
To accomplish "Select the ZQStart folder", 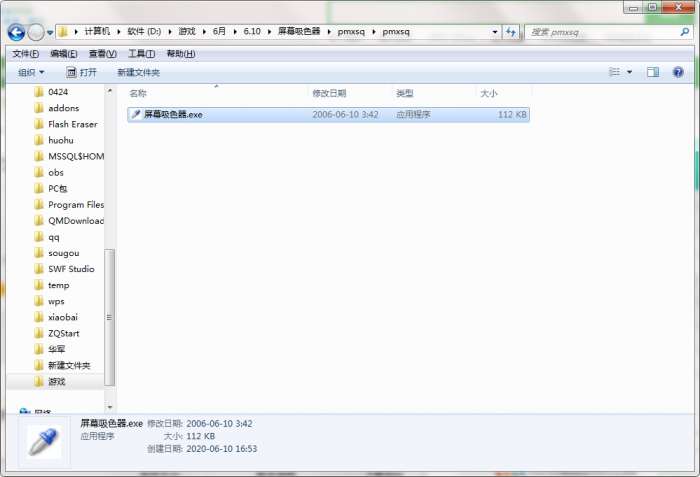I will (x=63, y=333).
